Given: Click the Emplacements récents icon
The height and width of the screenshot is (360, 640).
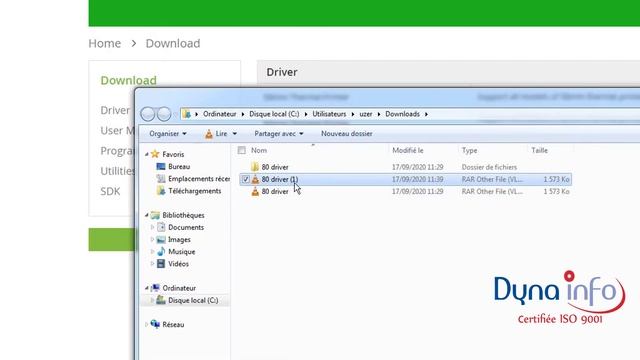Looking at the screenshot, I should (161, 179).
